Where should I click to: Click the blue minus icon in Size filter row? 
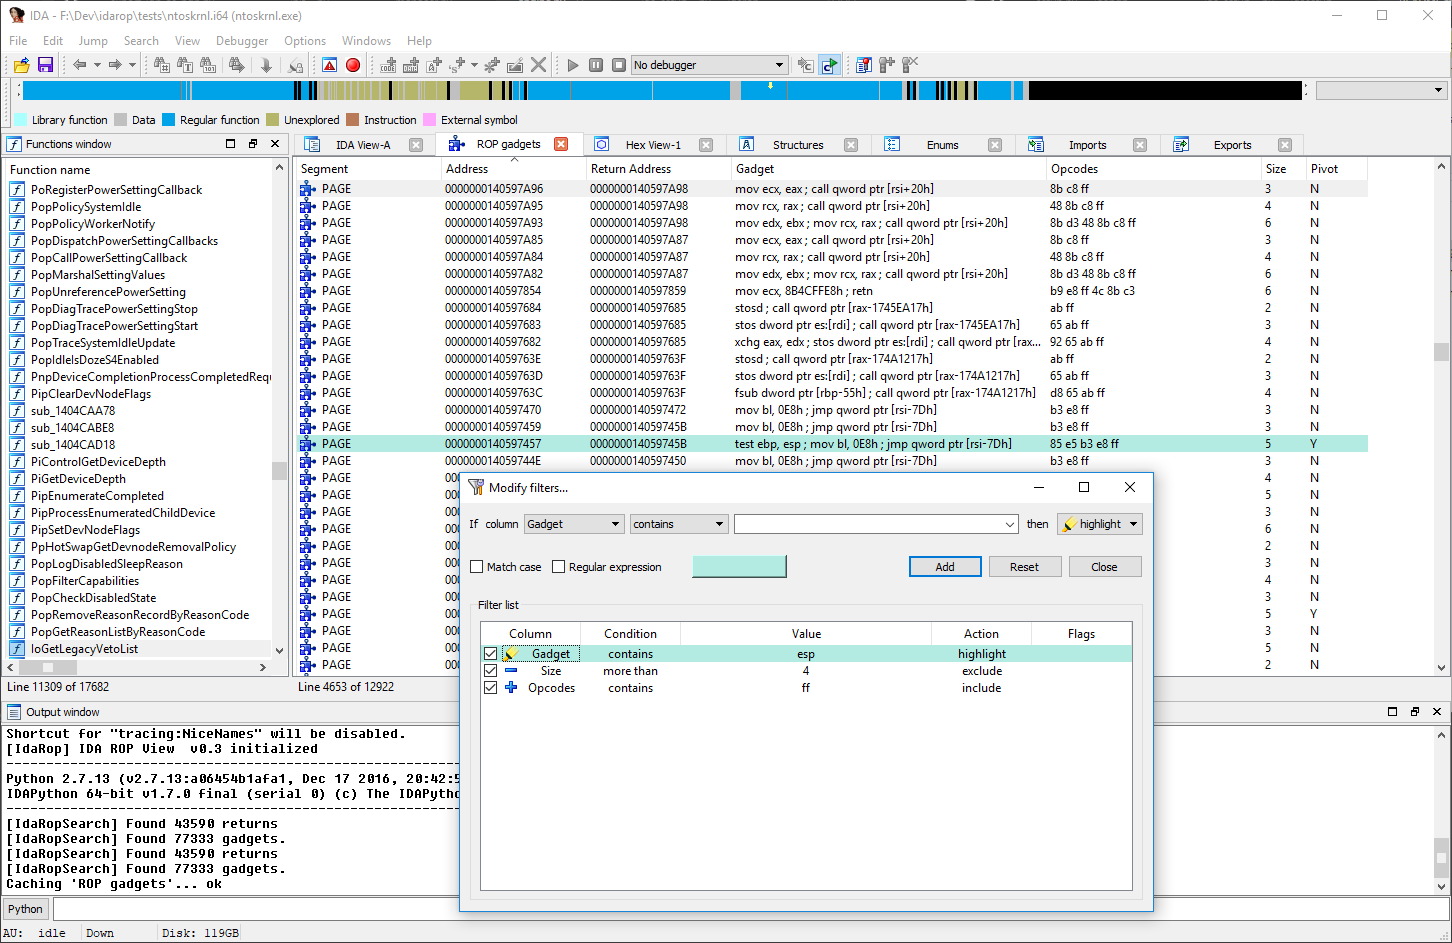pyautogui.click(x=511, y=671)
